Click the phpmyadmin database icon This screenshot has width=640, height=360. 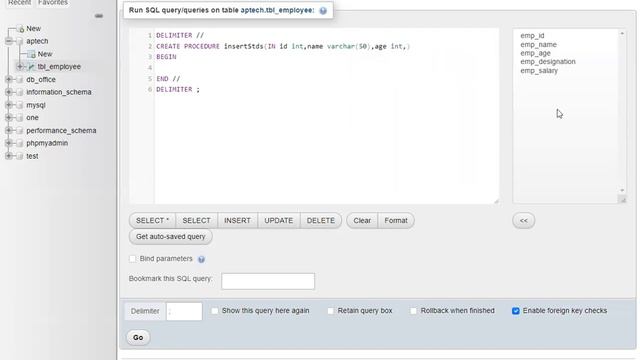pos(20,143)
